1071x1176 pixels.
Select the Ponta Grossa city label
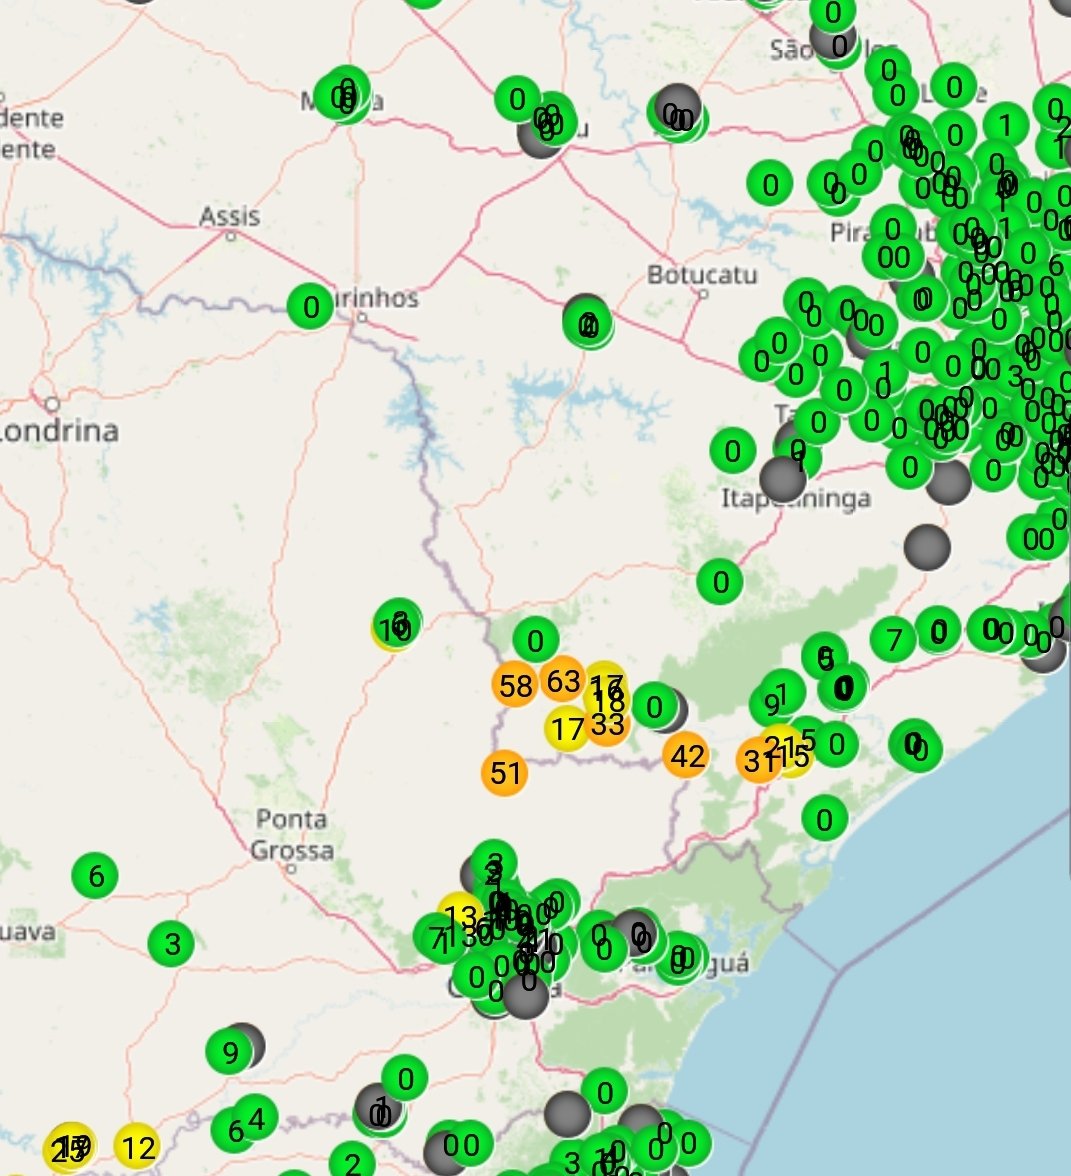291,835
